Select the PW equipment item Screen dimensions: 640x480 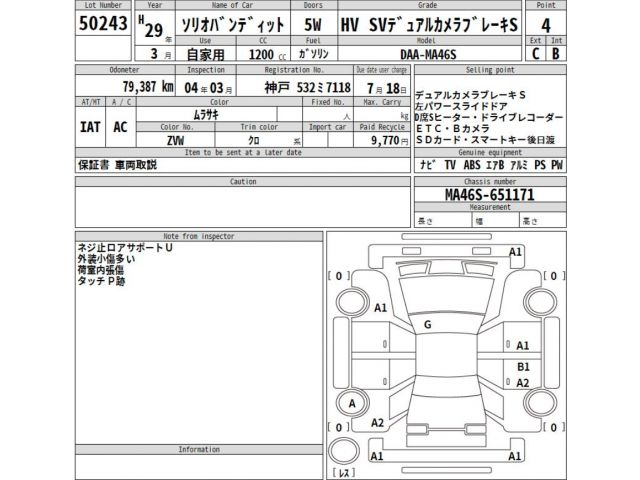point(557,165)
